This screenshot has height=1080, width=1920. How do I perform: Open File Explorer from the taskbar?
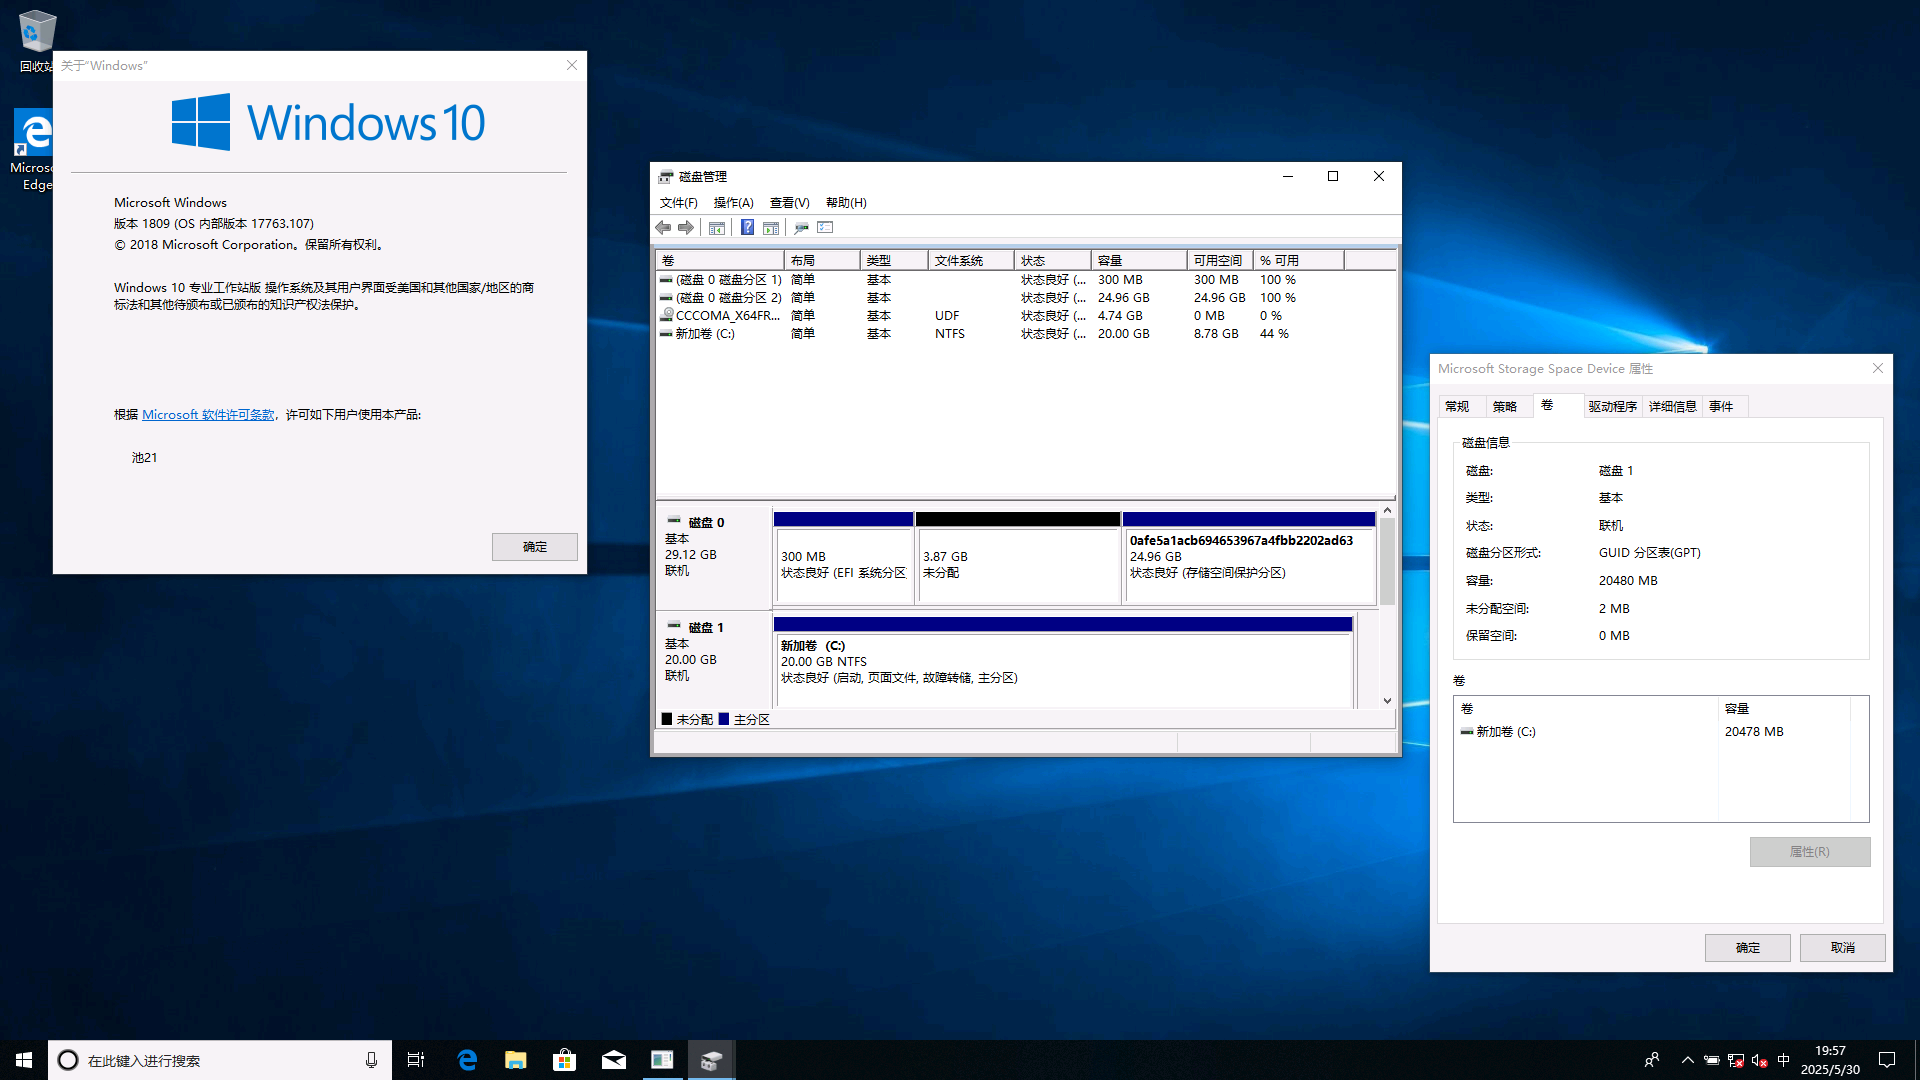pos(515,1060)
